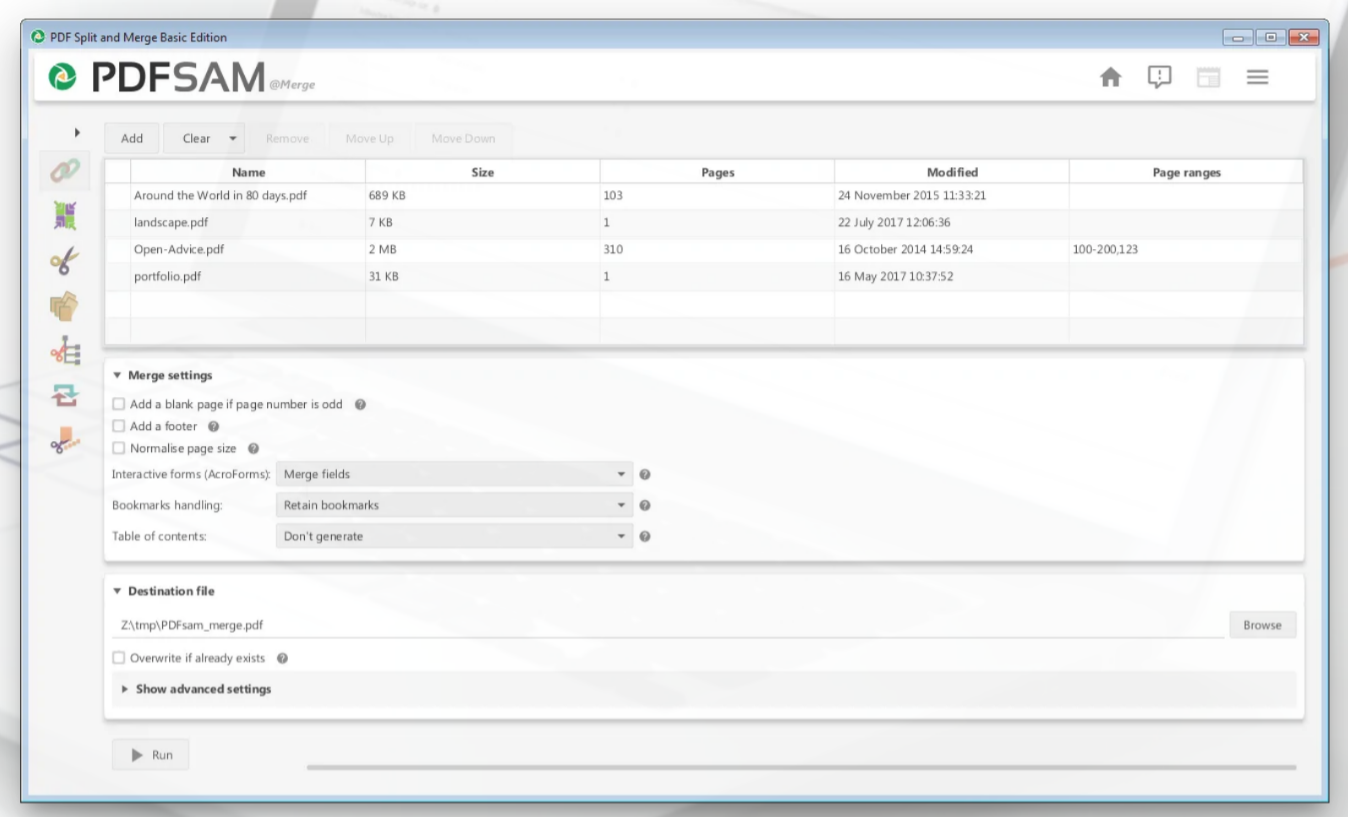Screen dimensions: 1348x817
Task: Open the Clear button's dropdown arrow
Action: click(232, 139)
